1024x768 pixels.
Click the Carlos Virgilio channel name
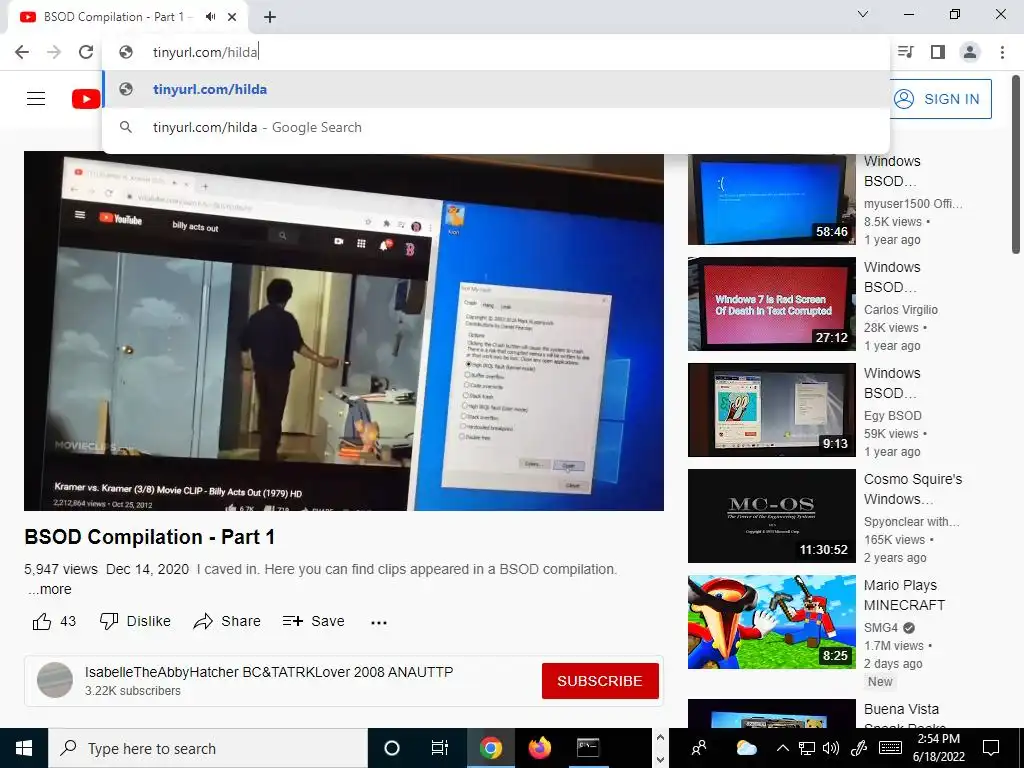coord(901,310)
